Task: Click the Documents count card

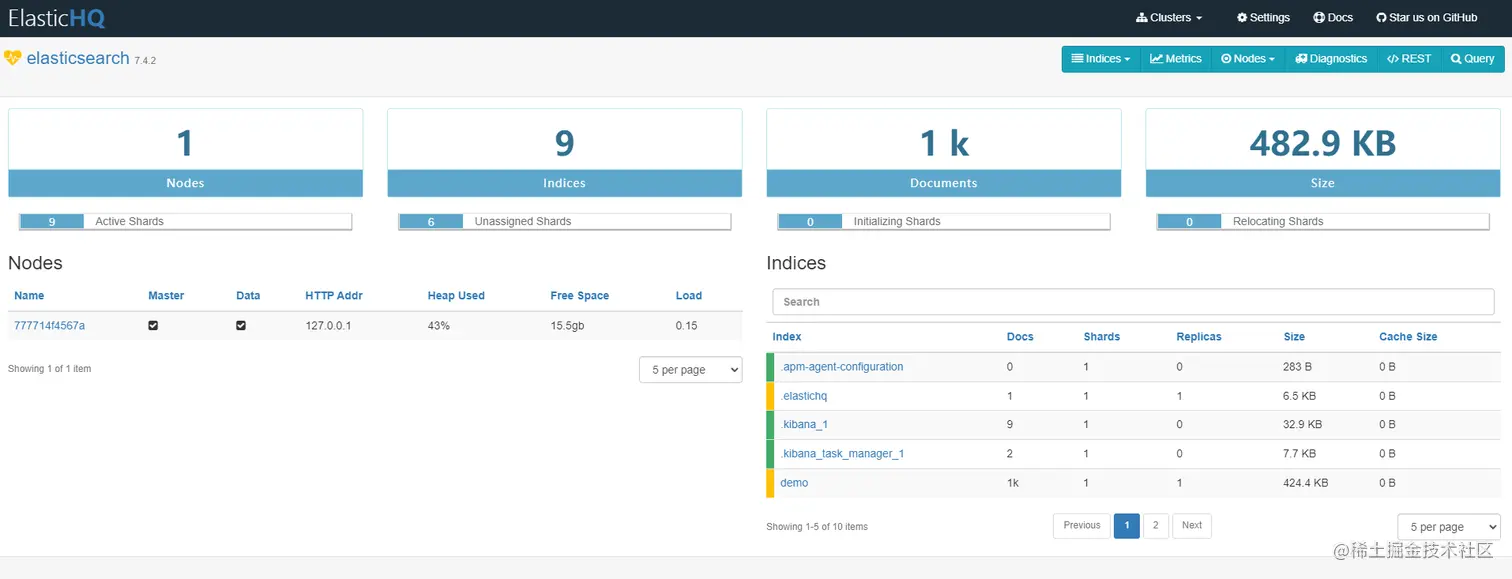Action: [x=944, y=153]
